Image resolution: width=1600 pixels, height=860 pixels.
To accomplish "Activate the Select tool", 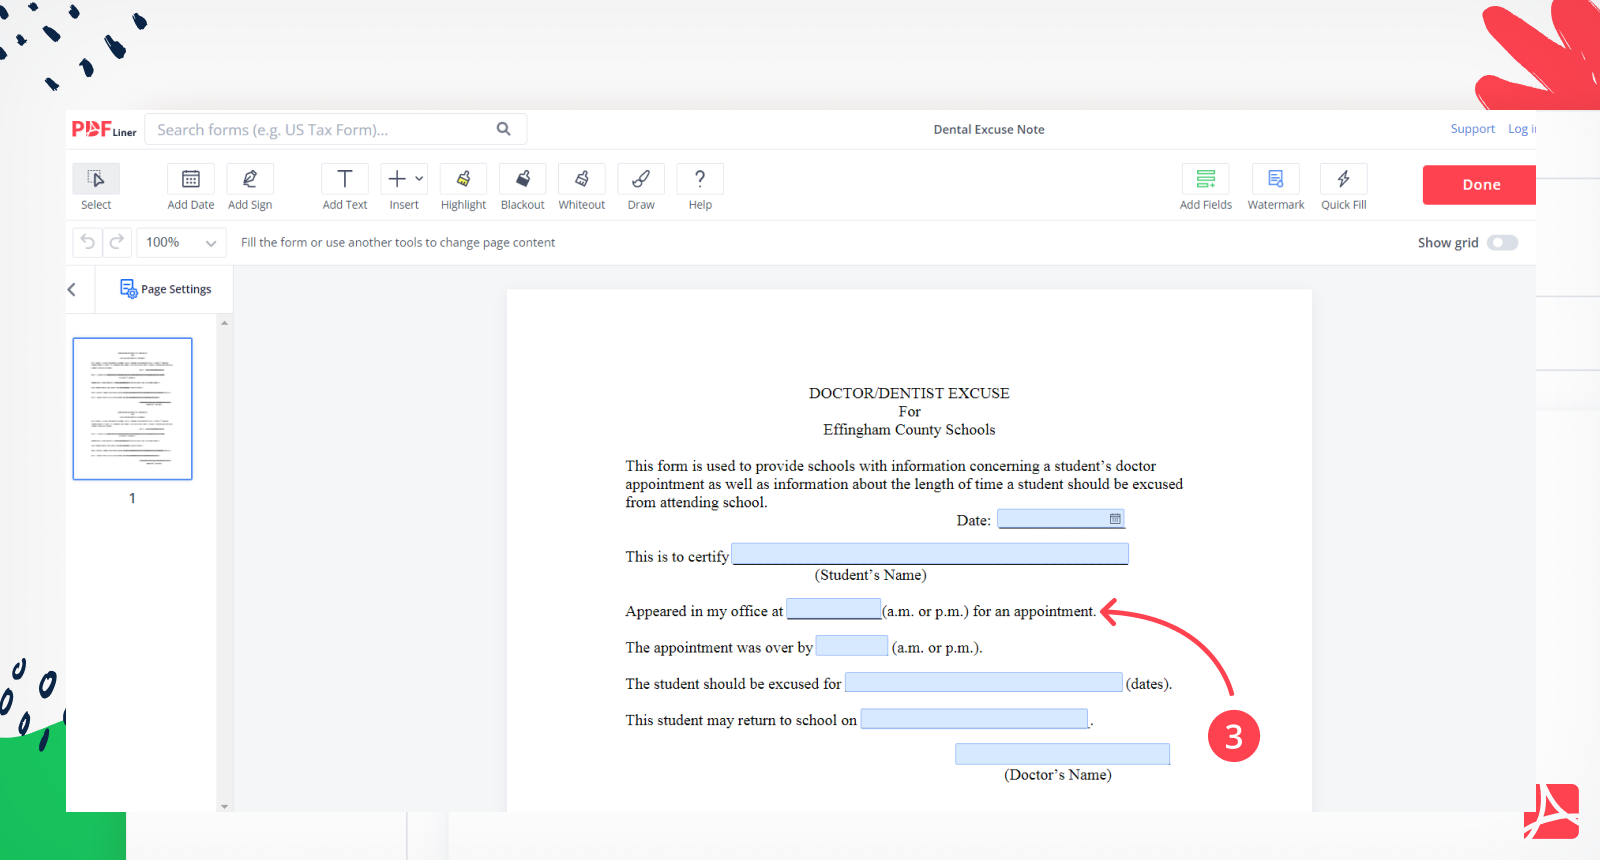I will tap(96, 187).
